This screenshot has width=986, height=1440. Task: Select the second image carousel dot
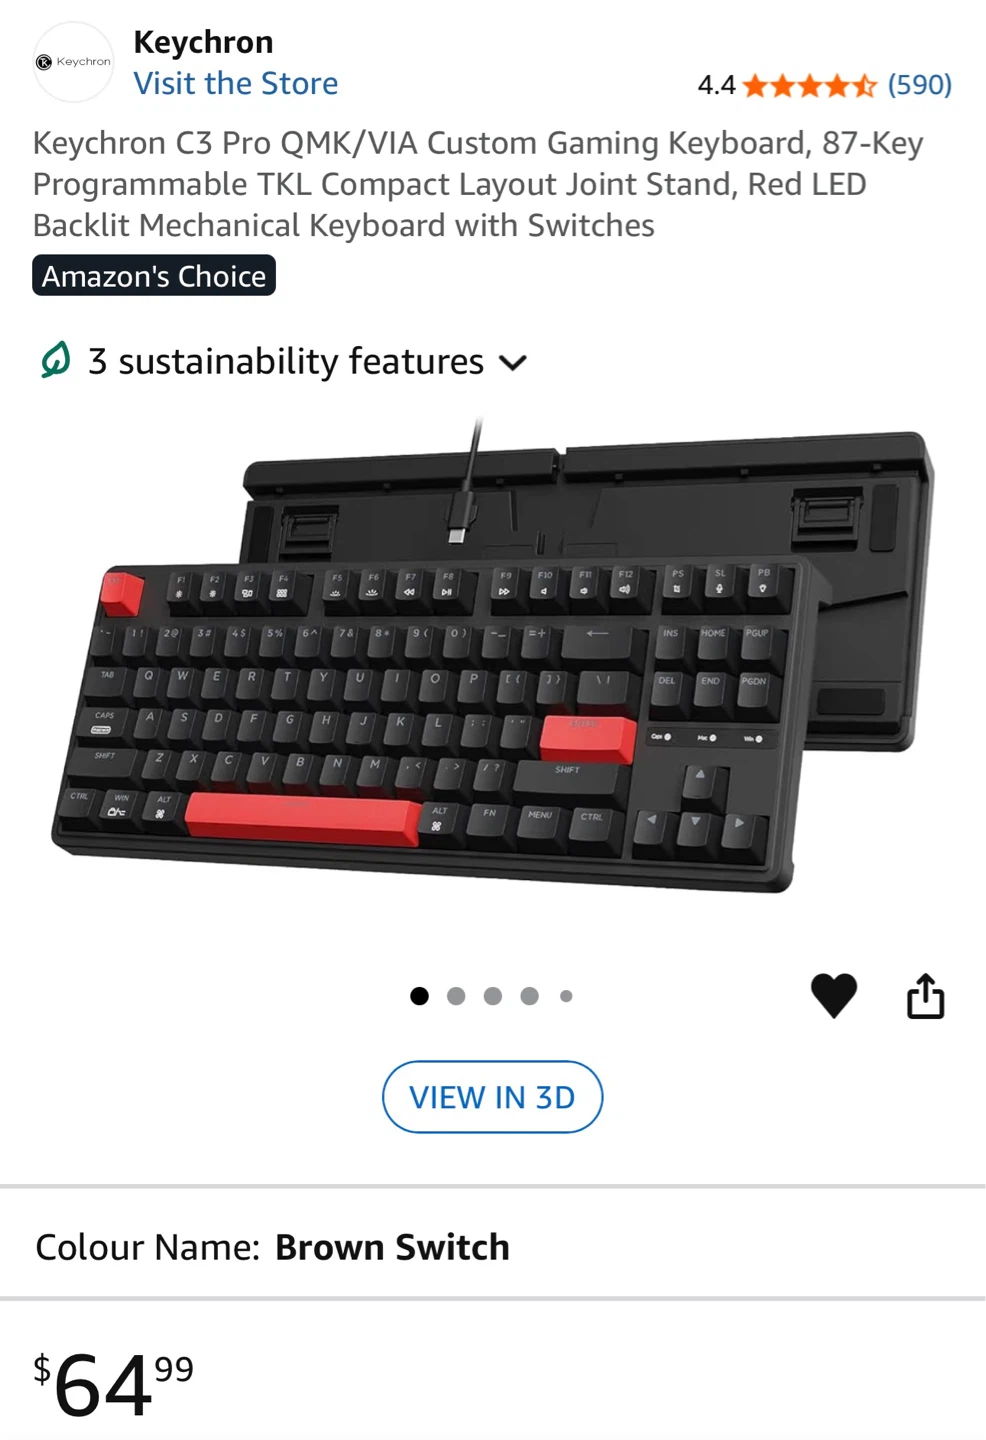click(456, 996)
